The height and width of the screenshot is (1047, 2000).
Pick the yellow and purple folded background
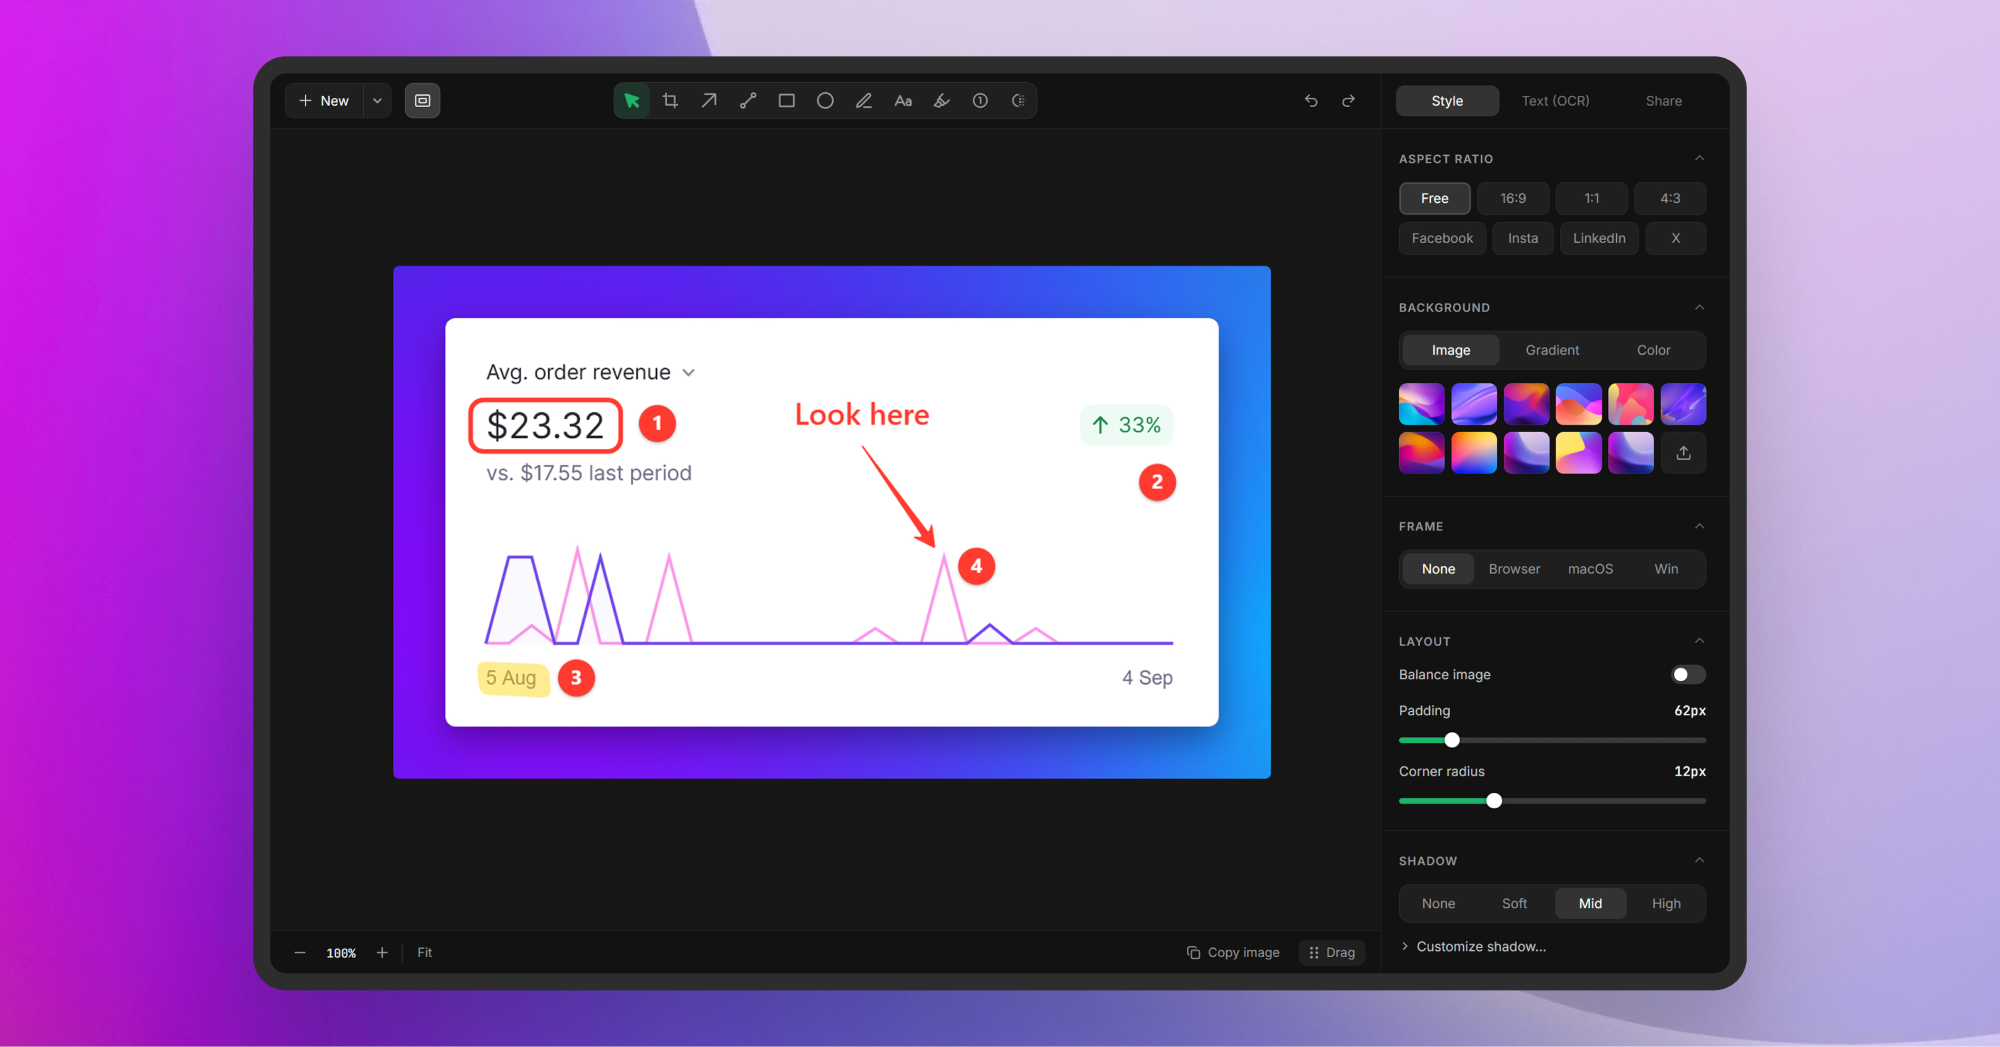[x=1579, y=453]
